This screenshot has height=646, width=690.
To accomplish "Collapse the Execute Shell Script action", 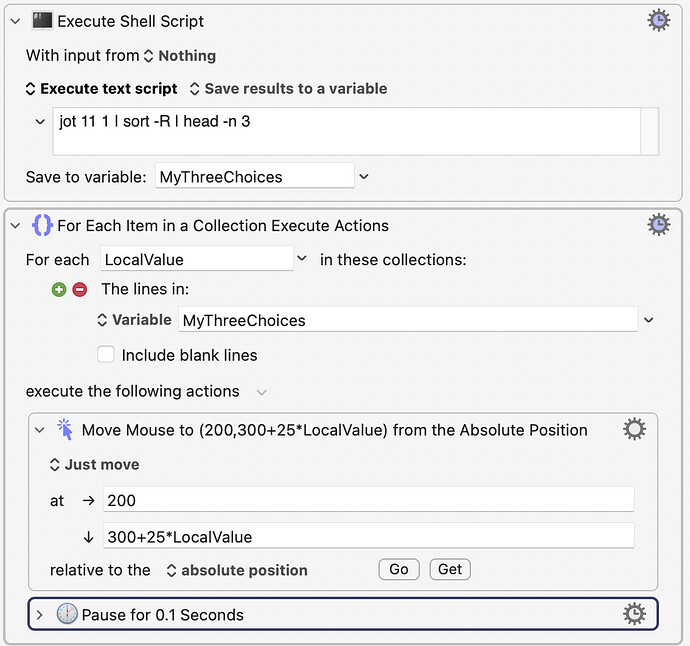I will coord(15,21).
